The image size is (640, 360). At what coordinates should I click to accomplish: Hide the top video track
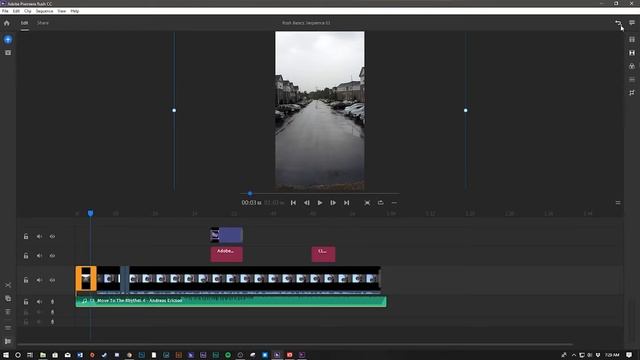coord(52,236)
